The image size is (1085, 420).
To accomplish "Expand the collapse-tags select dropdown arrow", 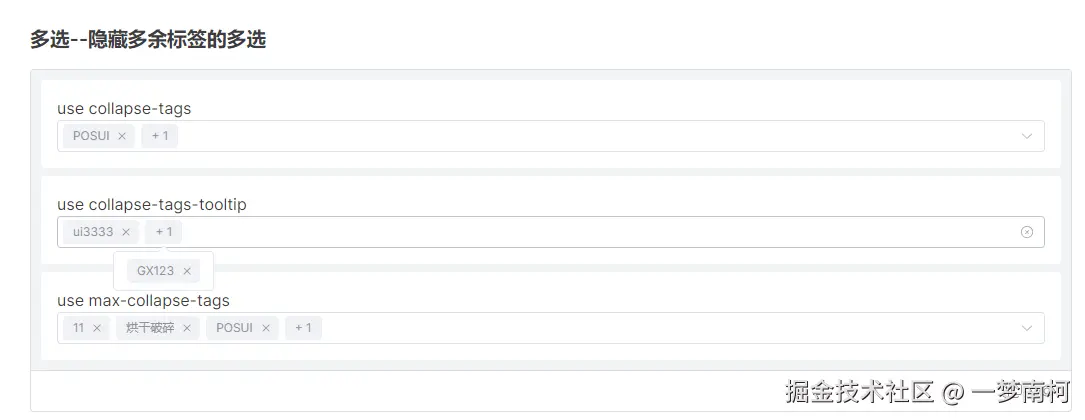I will point(1026,136).
